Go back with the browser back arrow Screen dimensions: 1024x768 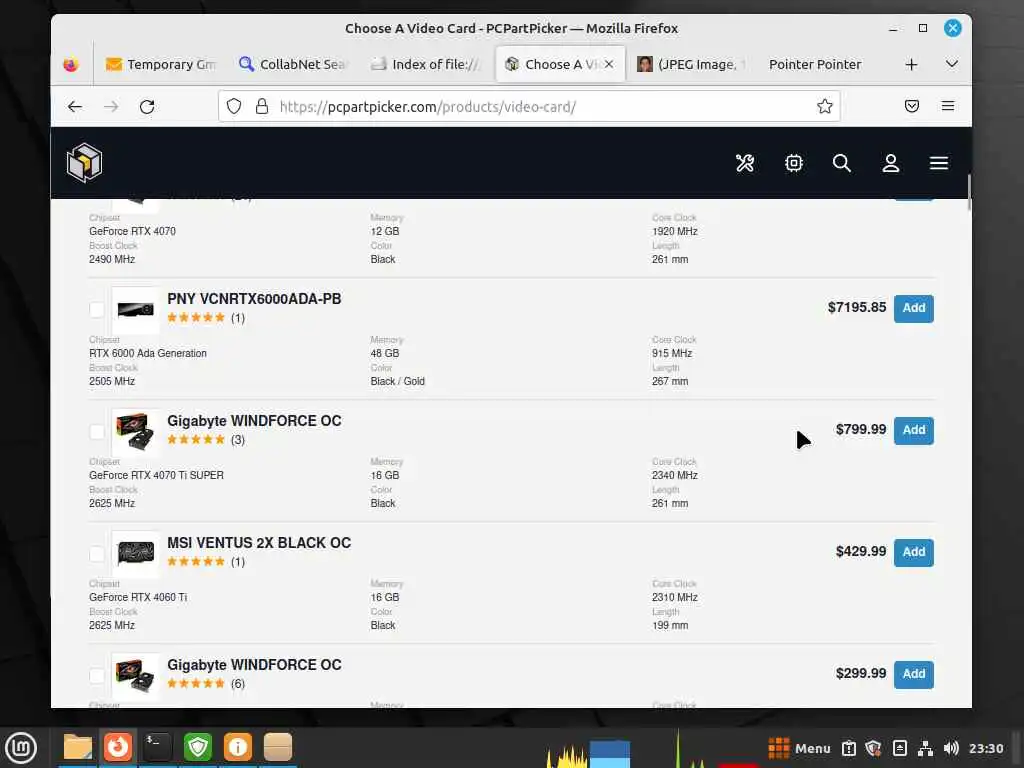point(75,106)
